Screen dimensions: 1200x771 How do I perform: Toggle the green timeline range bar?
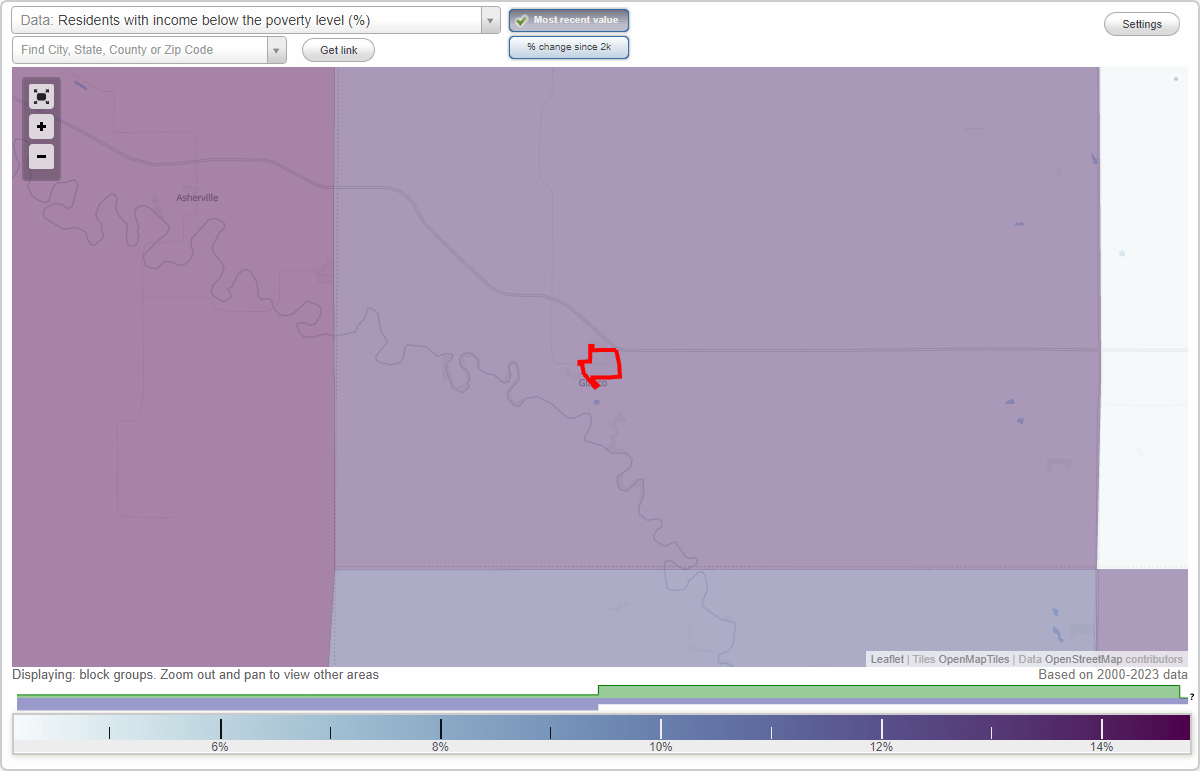[x=890, y=690]
